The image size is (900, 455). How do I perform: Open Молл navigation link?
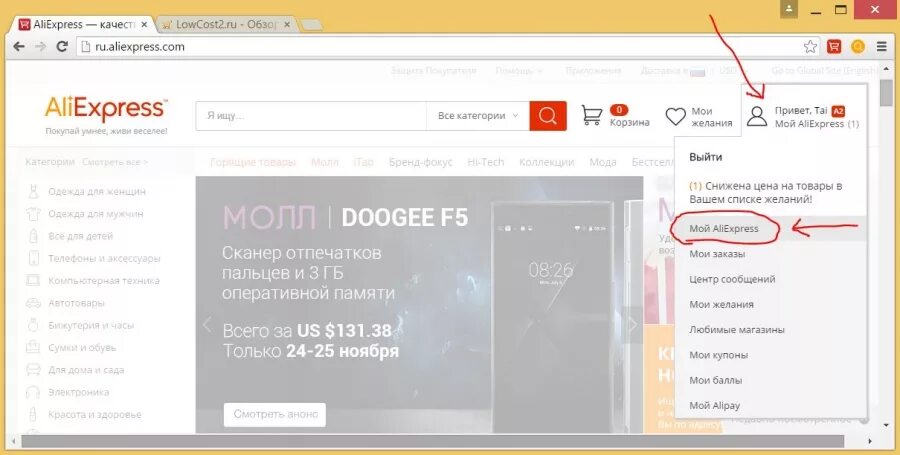325,162
